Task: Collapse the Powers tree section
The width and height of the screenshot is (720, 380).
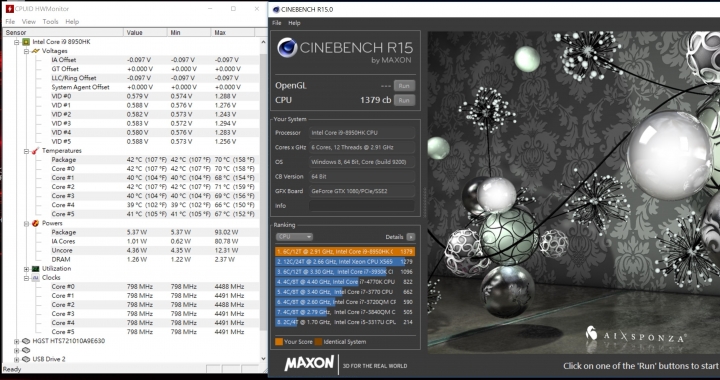Action: click(26, 224)
